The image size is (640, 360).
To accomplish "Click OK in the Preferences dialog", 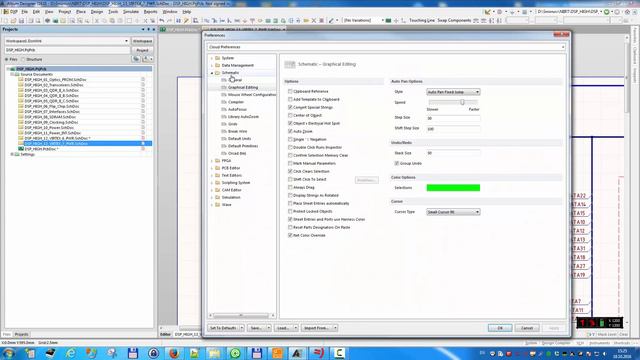I will click(x=500, y=328).
